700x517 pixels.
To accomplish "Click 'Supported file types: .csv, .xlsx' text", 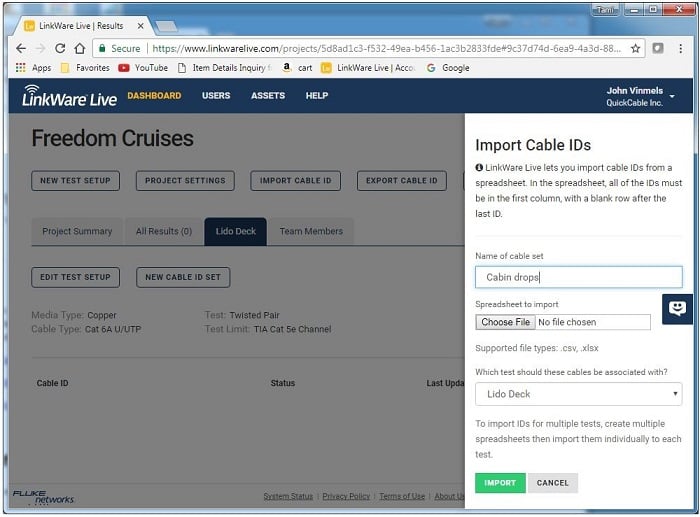I will click(x=537, y=348).
